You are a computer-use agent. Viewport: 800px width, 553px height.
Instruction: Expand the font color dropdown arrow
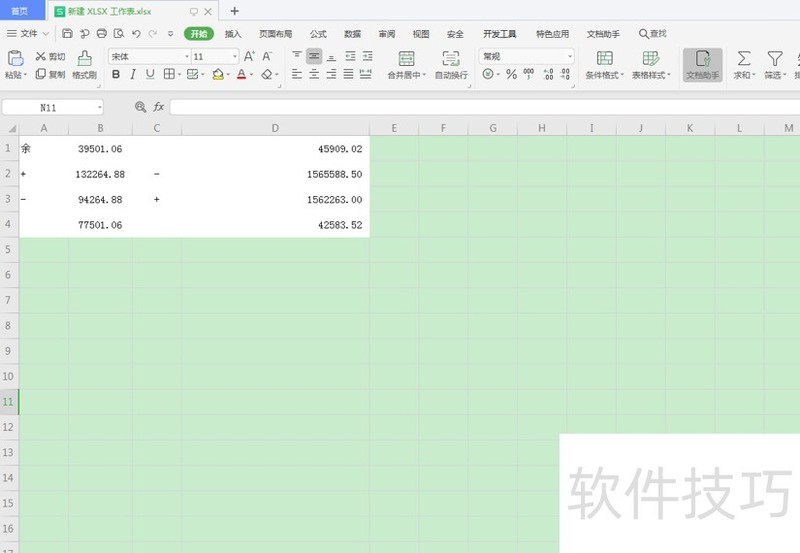click(x=252, y=75)
